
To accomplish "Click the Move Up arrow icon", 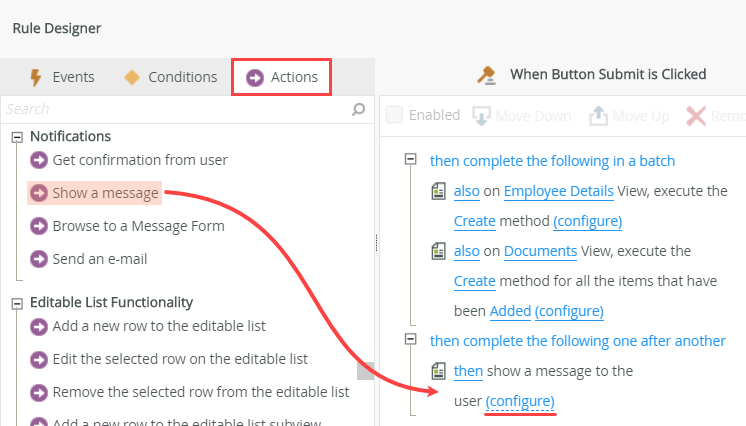I will coord(598,116).
